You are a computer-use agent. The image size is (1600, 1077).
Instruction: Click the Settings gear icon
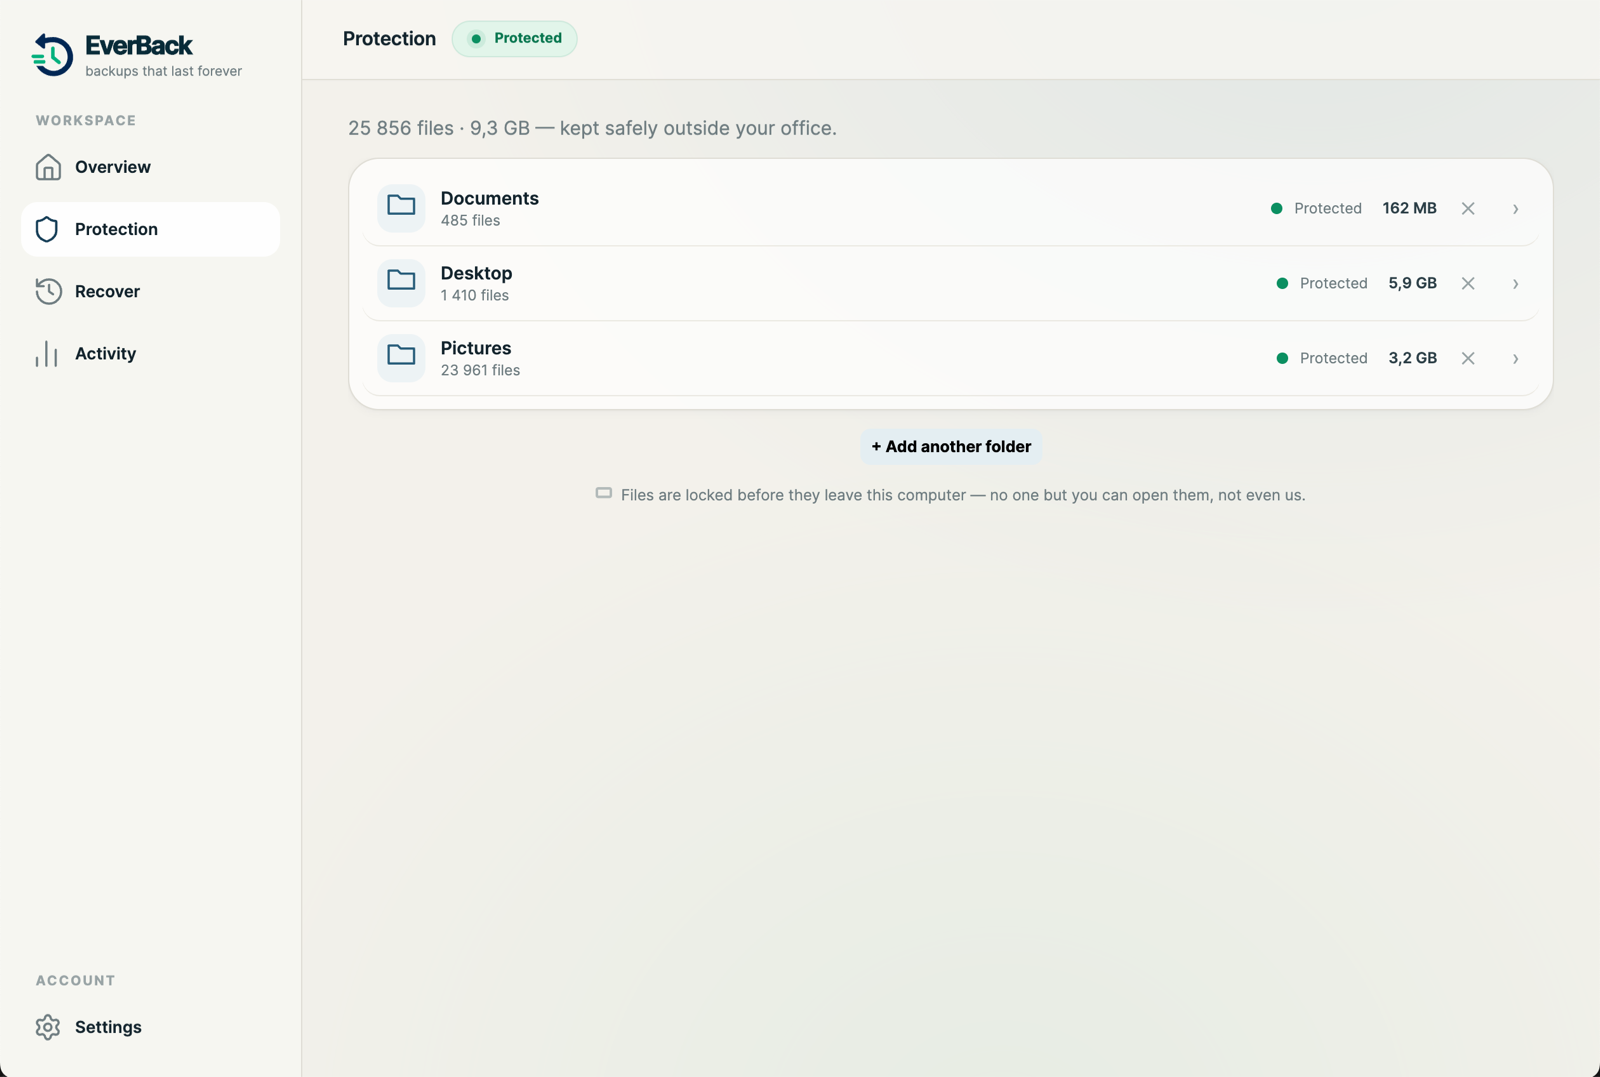(48, 1027)
